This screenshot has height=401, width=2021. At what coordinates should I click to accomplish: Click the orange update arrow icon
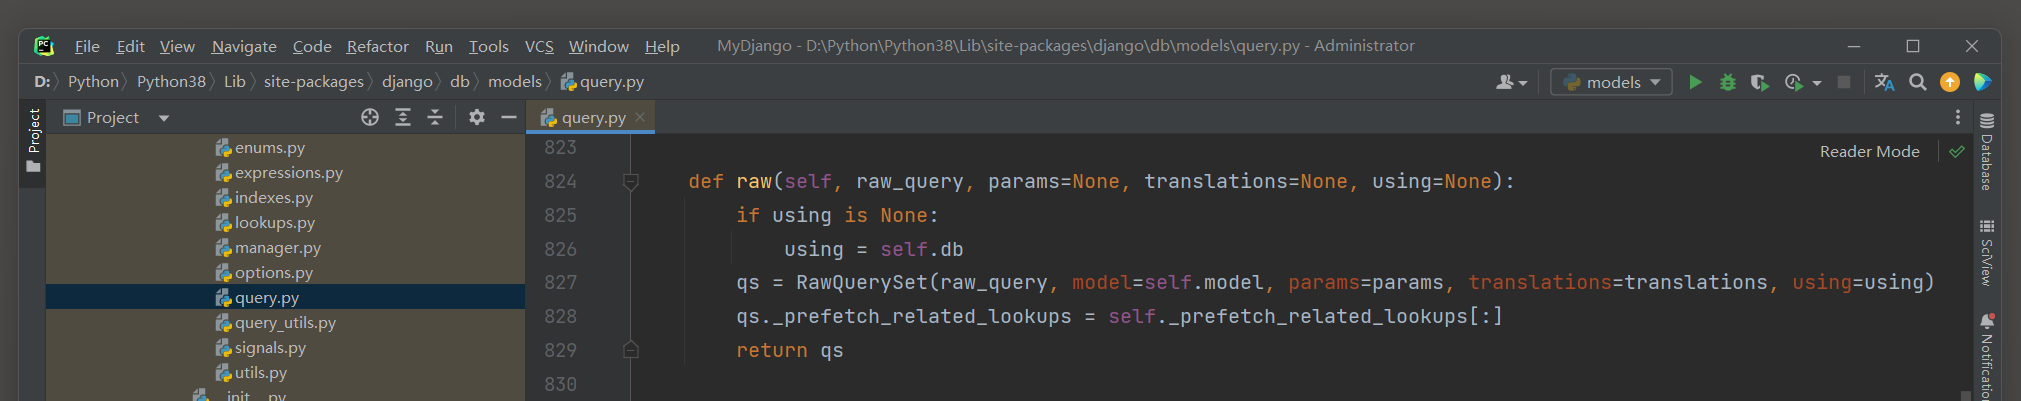(1950, 82)
